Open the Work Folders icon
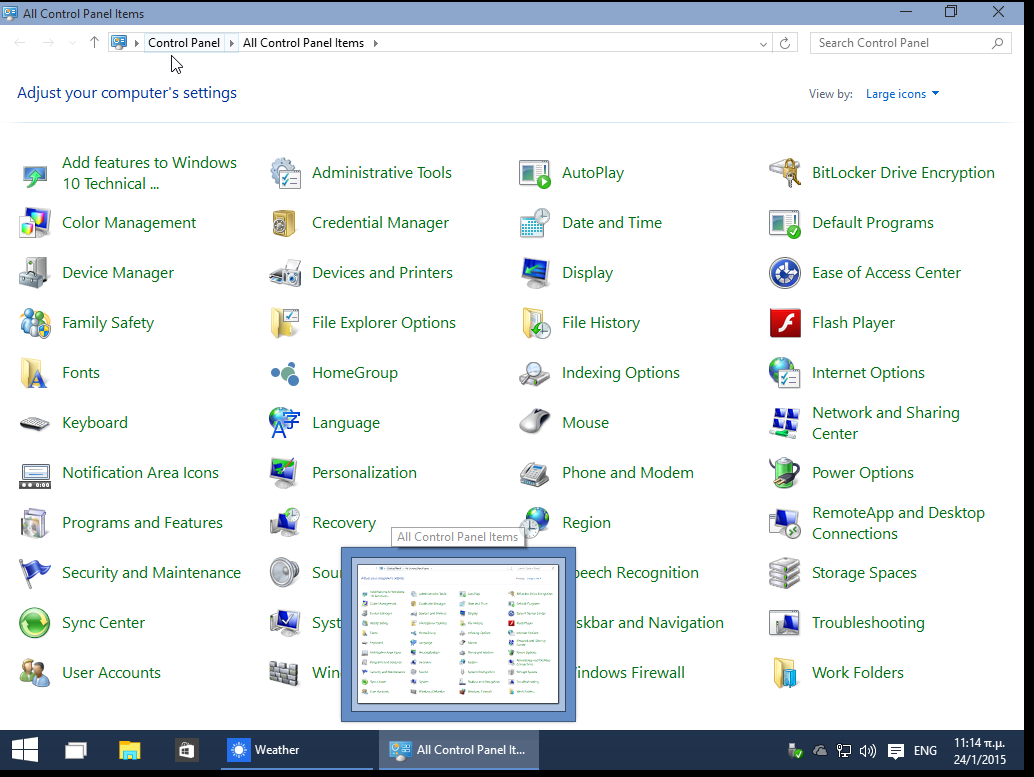The image size is (1034, 777). tap(785, 673)
